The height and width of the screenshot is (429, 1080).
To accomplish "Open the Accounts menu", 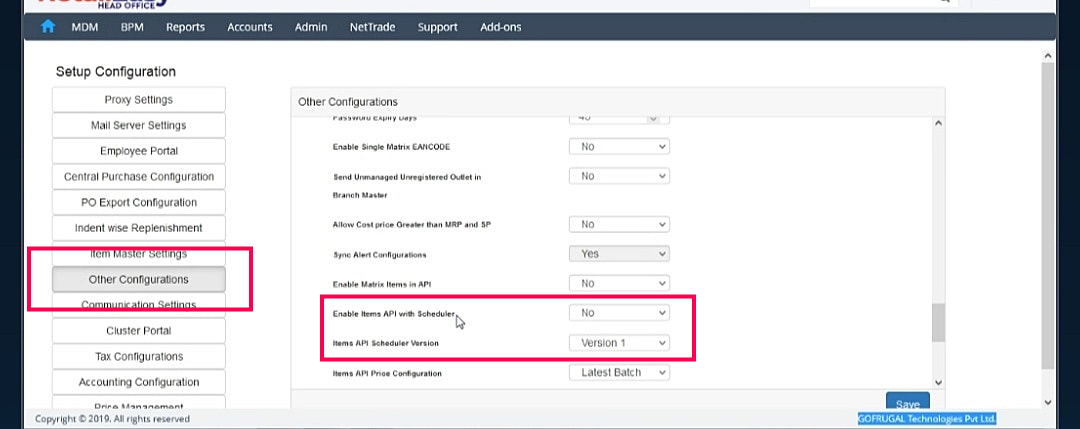I will click(x=250, y=27).
